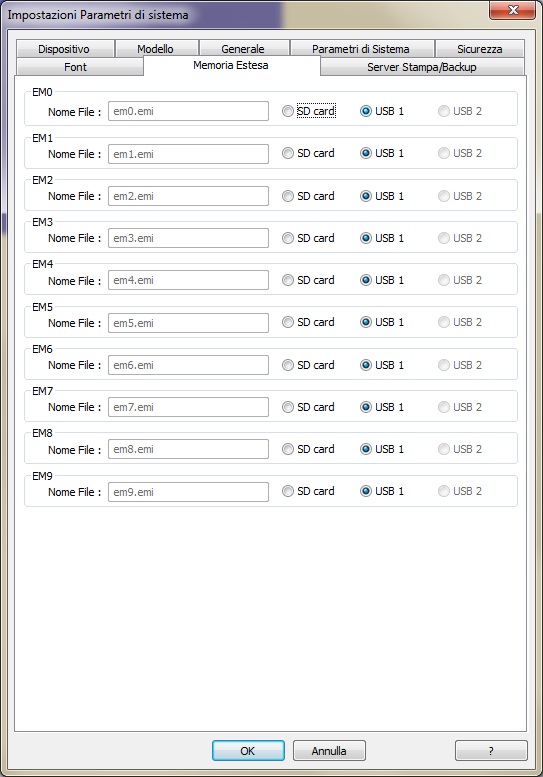The width and height of the screenshot is (543, 777).
Task: Go to Parametri di Sistema tab
Action: coord(361,49)
